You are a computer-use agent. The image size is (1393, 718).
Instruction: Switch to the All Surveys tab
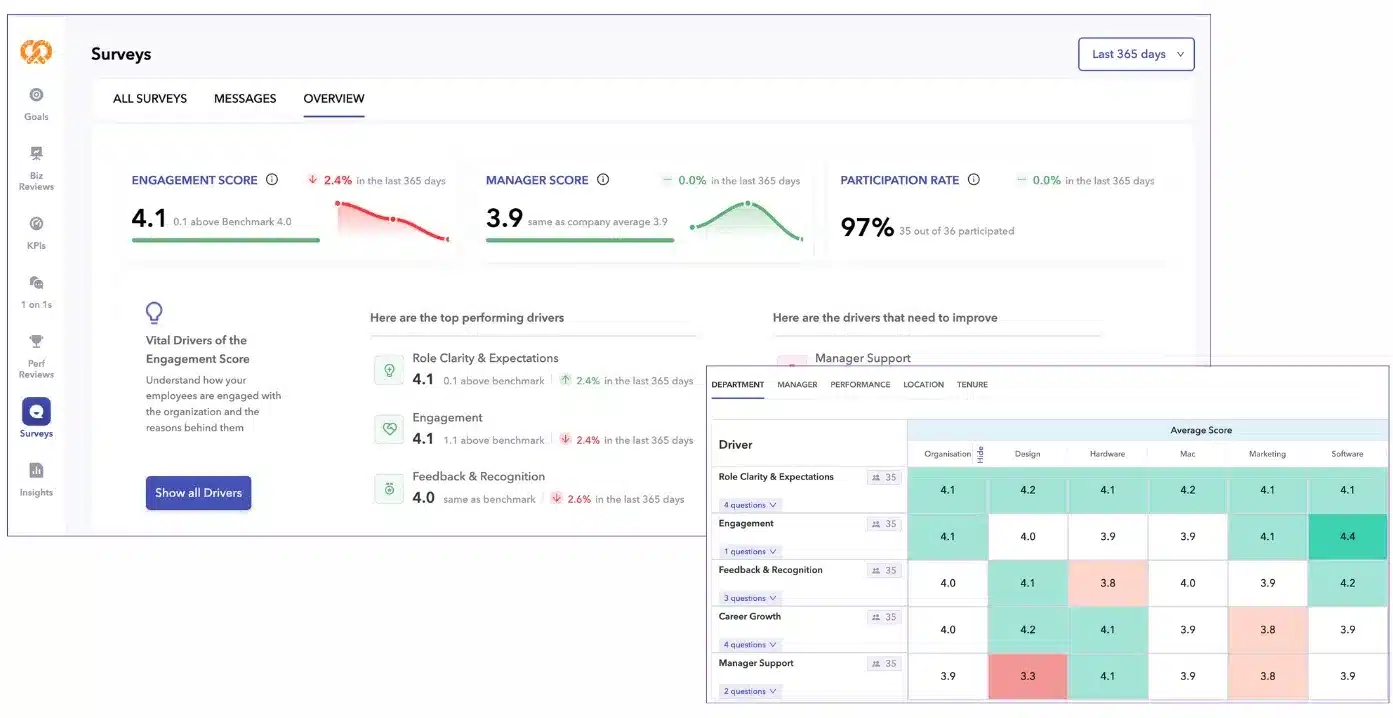(150, 98)
